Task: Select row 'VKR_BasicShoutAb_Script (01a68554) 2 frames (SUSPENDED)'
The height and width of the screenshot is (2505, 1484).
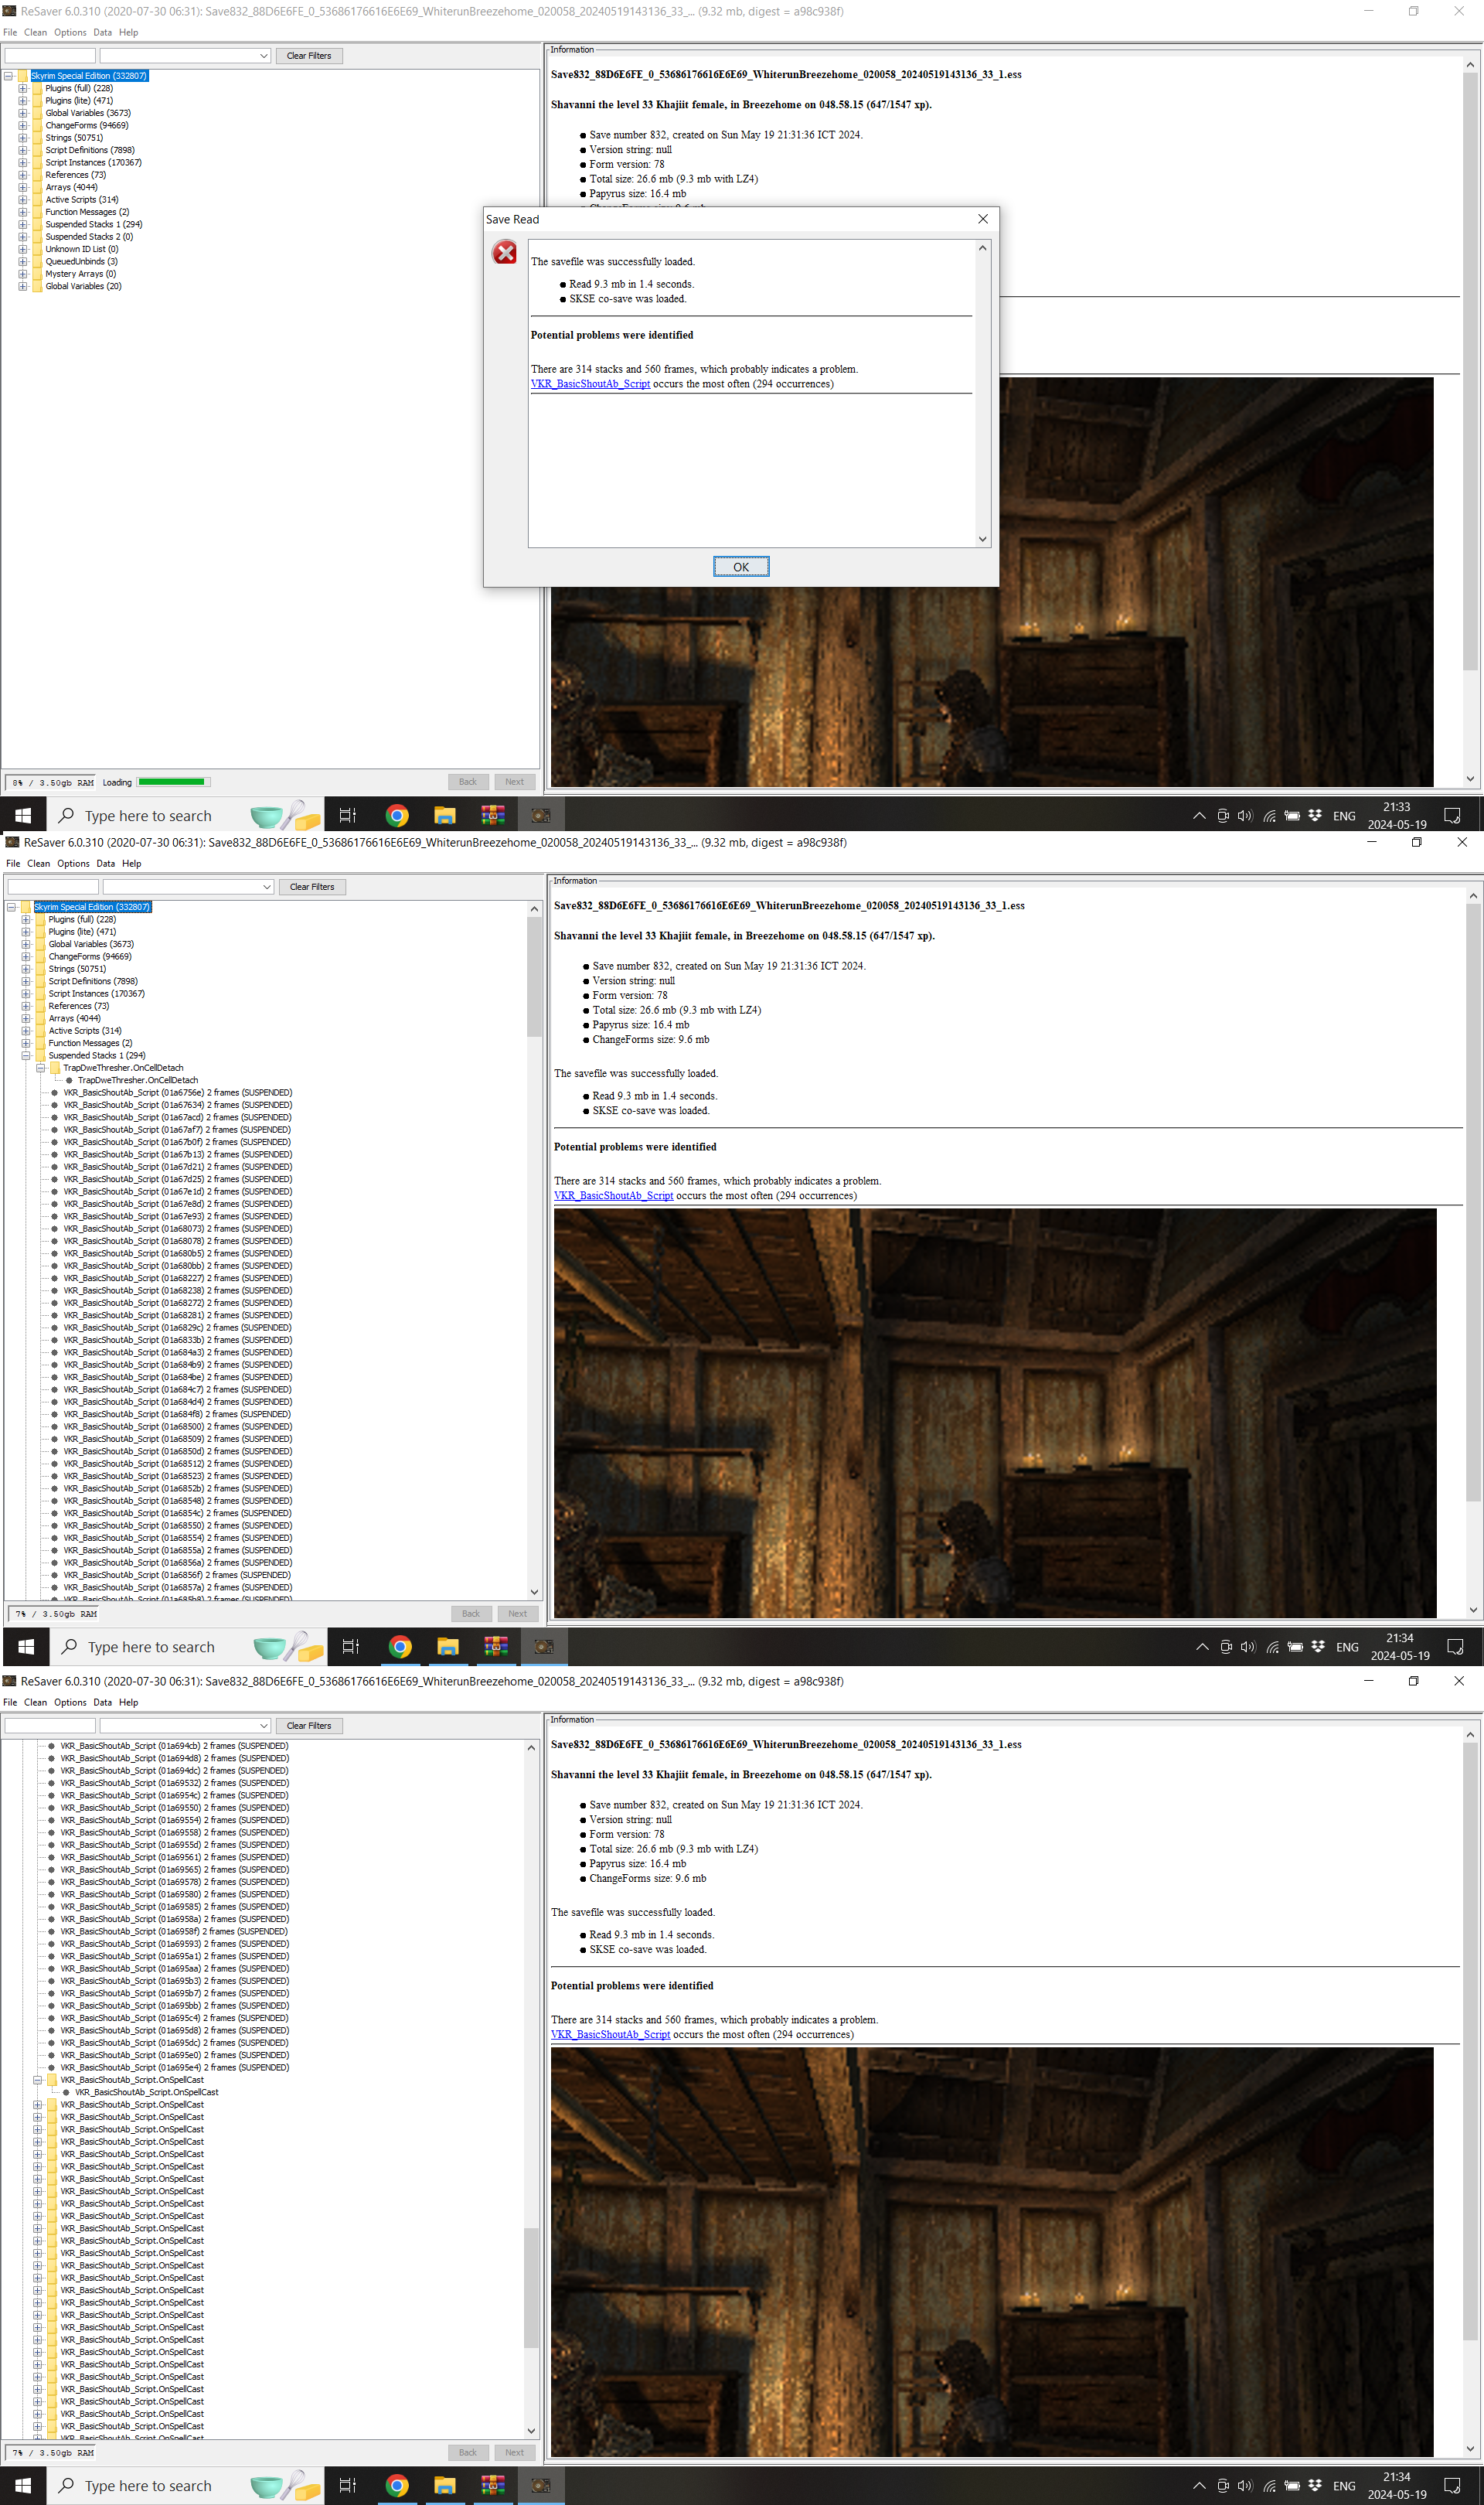Action: (178, 1538)
